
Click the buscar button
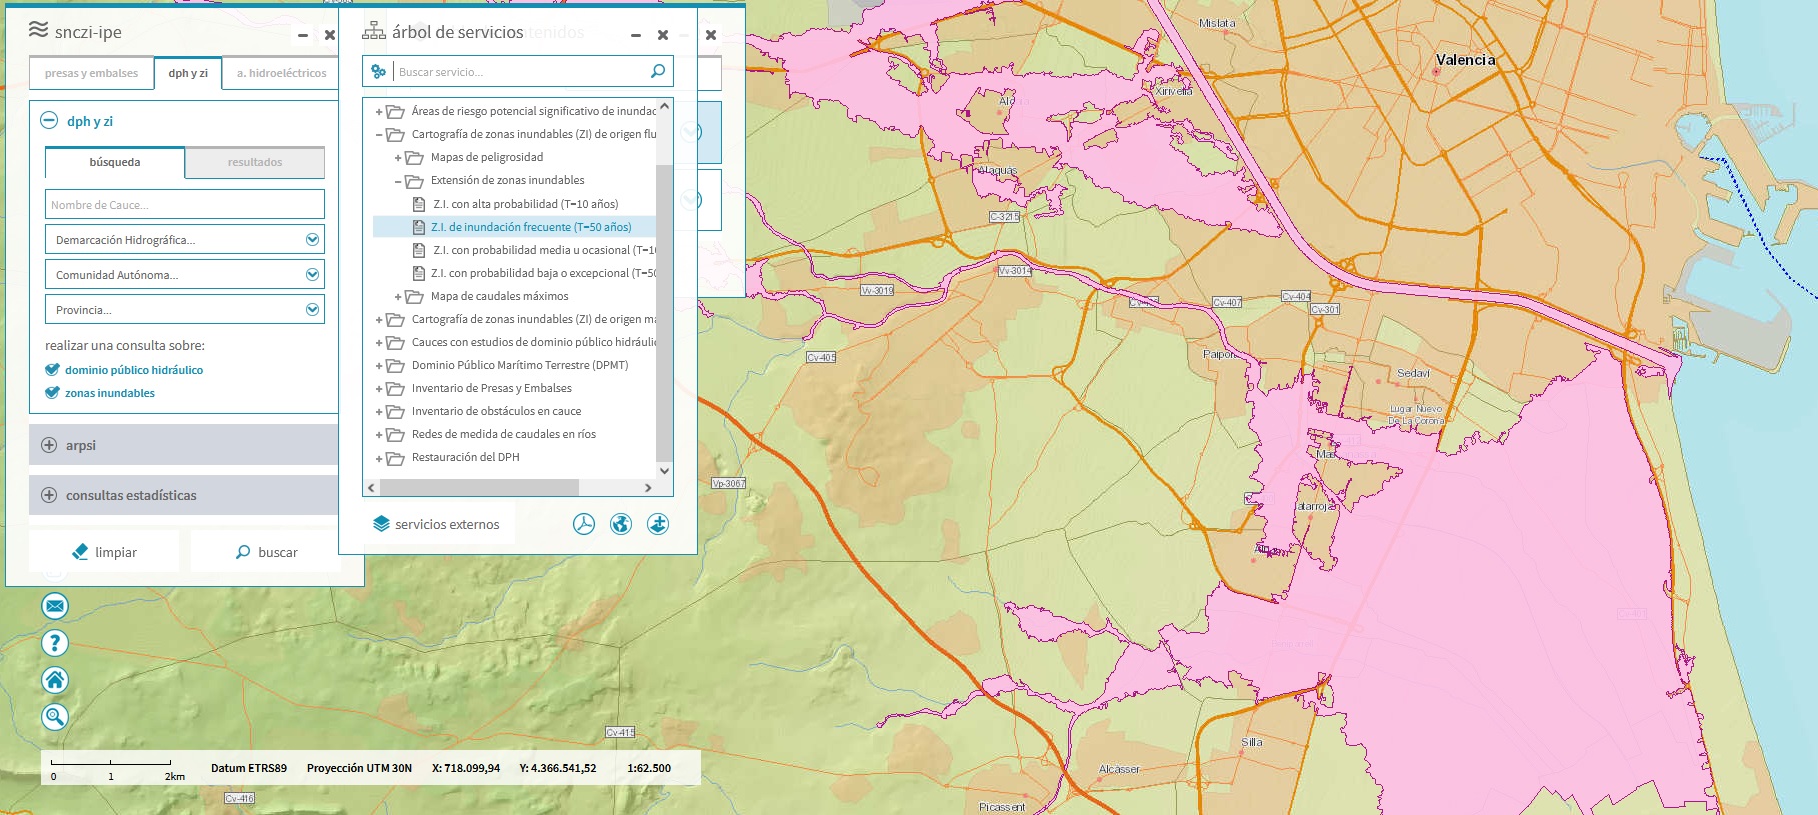click(266, 552)
